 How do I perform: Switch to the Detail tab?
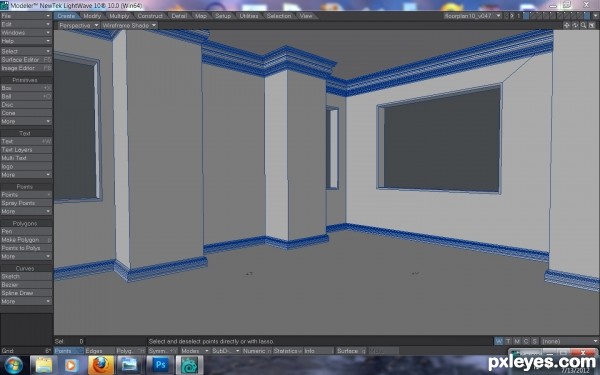179,16
